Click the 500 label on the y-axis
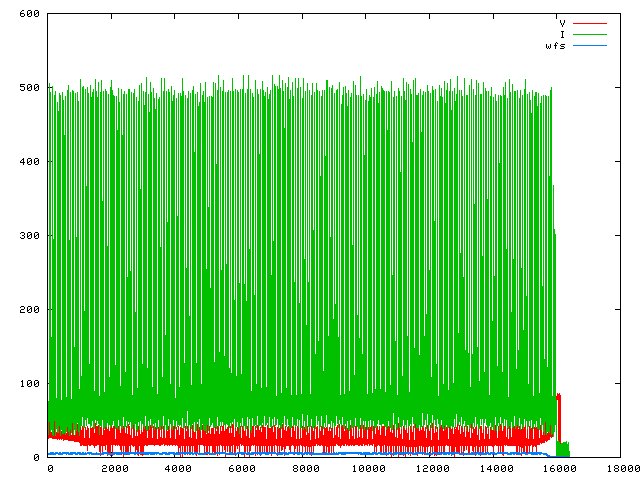Screen dimensions: 640x480 (28, 88)
